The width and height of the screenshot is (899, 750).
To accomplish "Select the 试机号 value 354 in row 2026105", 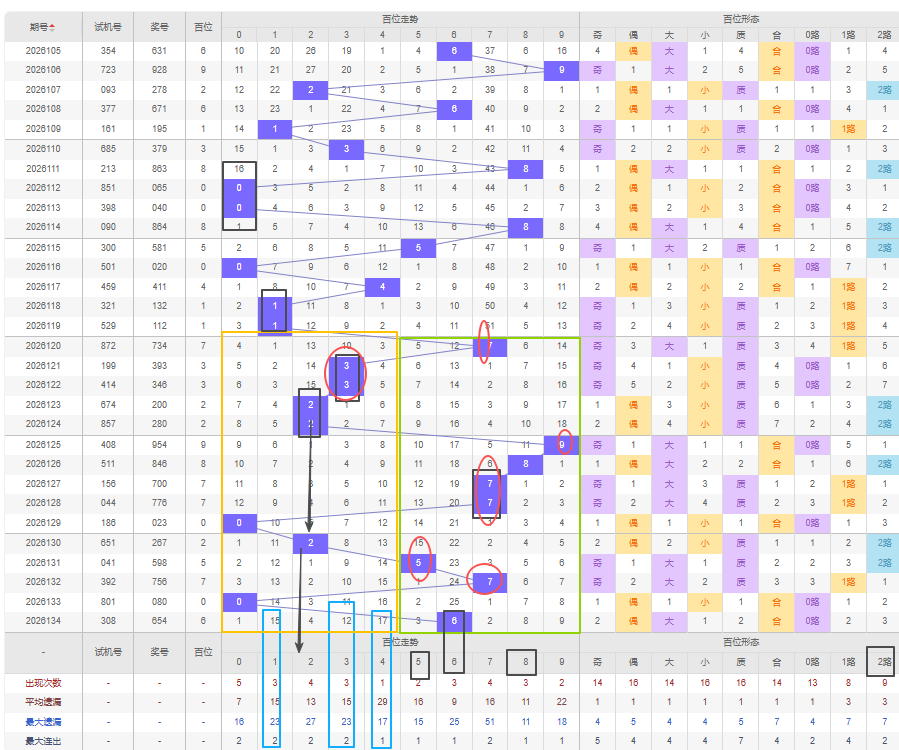I will click(x=108, y=50).
